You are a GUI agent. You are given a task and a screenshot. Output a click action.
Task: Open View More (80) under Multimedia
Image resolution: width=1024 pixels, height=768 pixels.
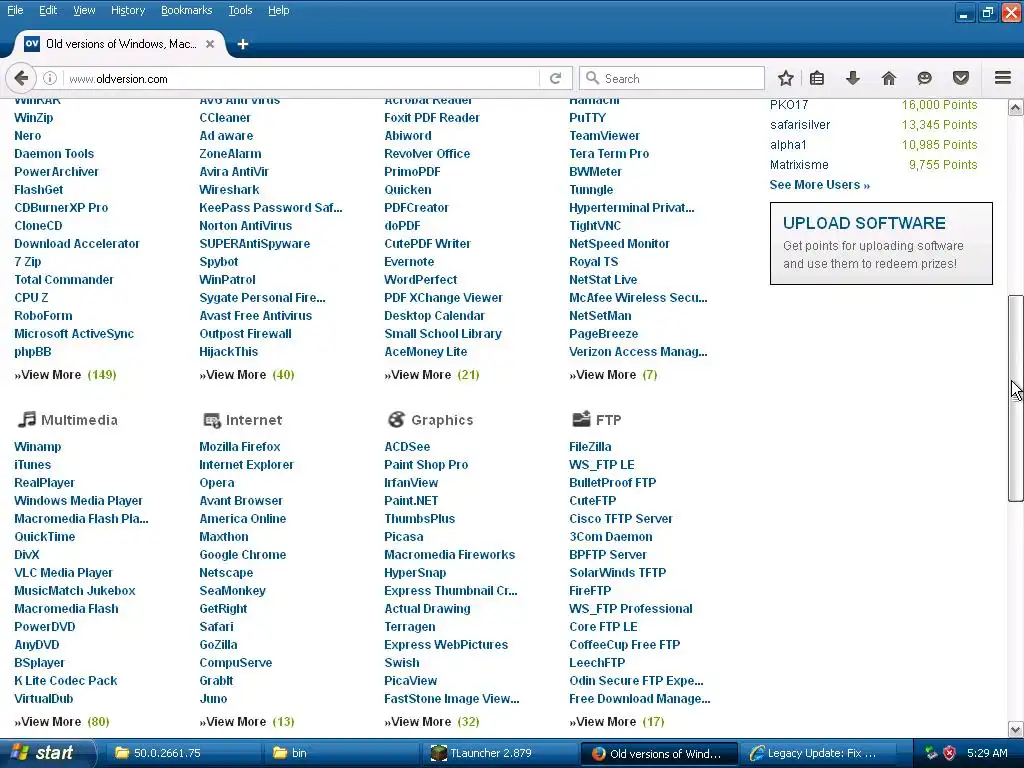coord(62,722)
